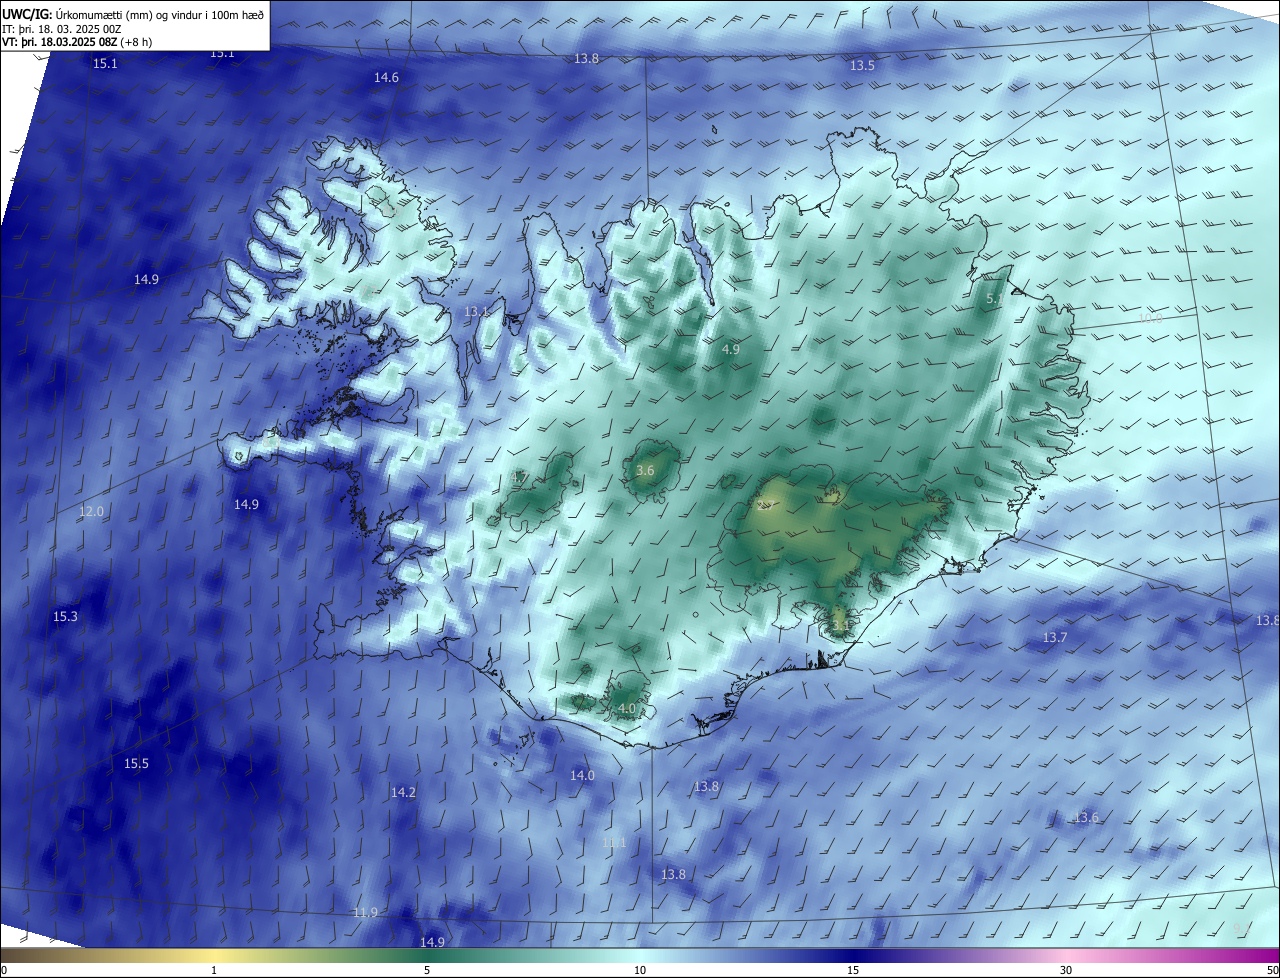Click the "50" tick label on the color scale

click(x=1272, y=970)
